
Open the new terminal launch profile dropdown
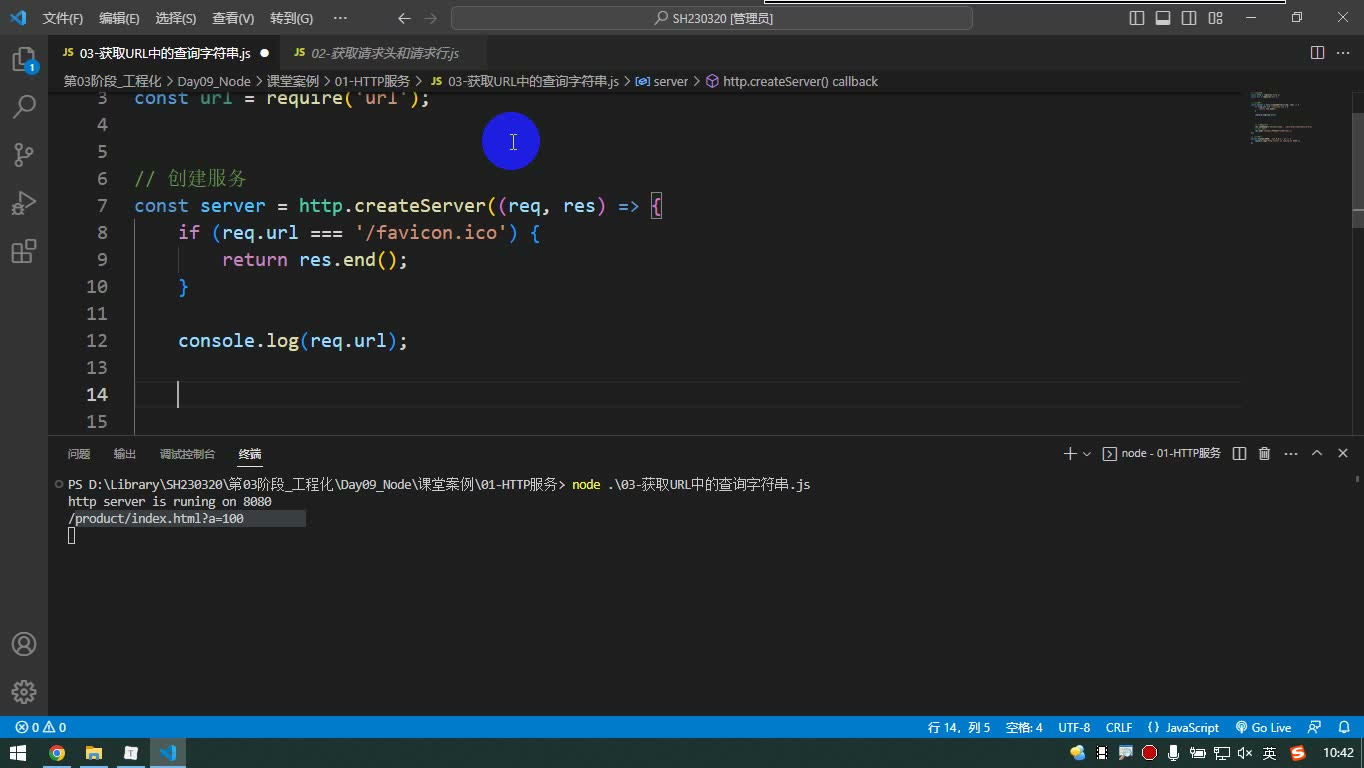(1087, 453)
